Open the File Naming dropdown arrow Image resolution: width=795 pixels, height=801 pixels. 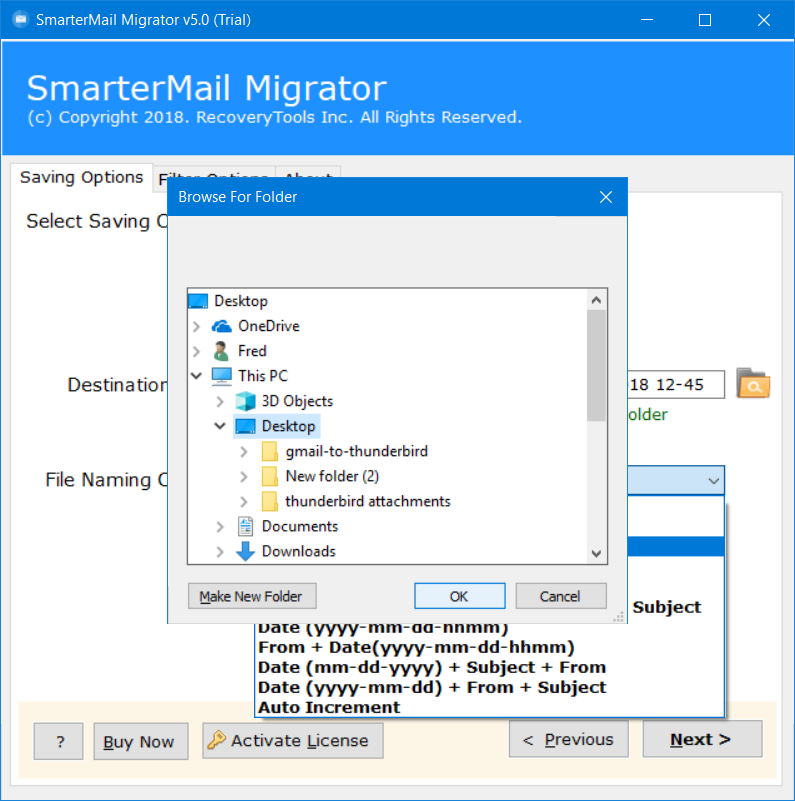(x=713, y=480)
